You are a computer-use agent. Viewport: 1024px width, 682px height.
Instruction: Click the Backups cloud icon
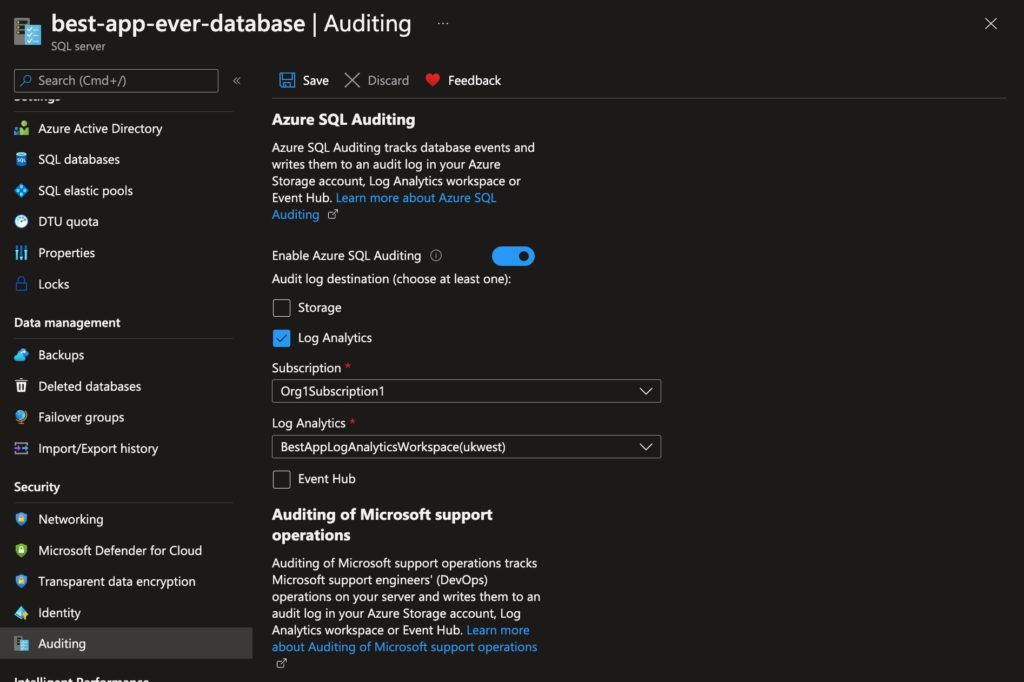[x=22, y=355]
